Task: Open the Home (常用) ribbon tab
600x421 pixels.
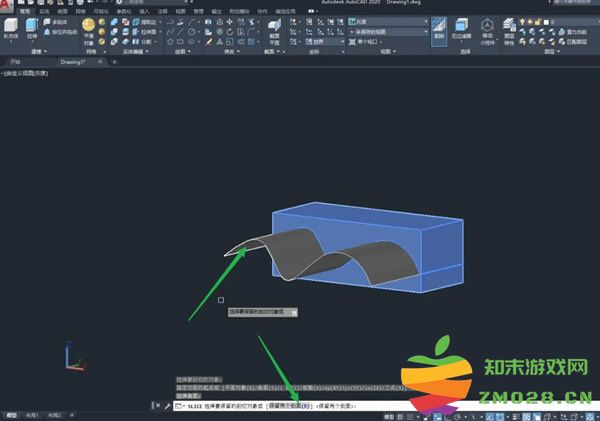Action: coord(25,11)
